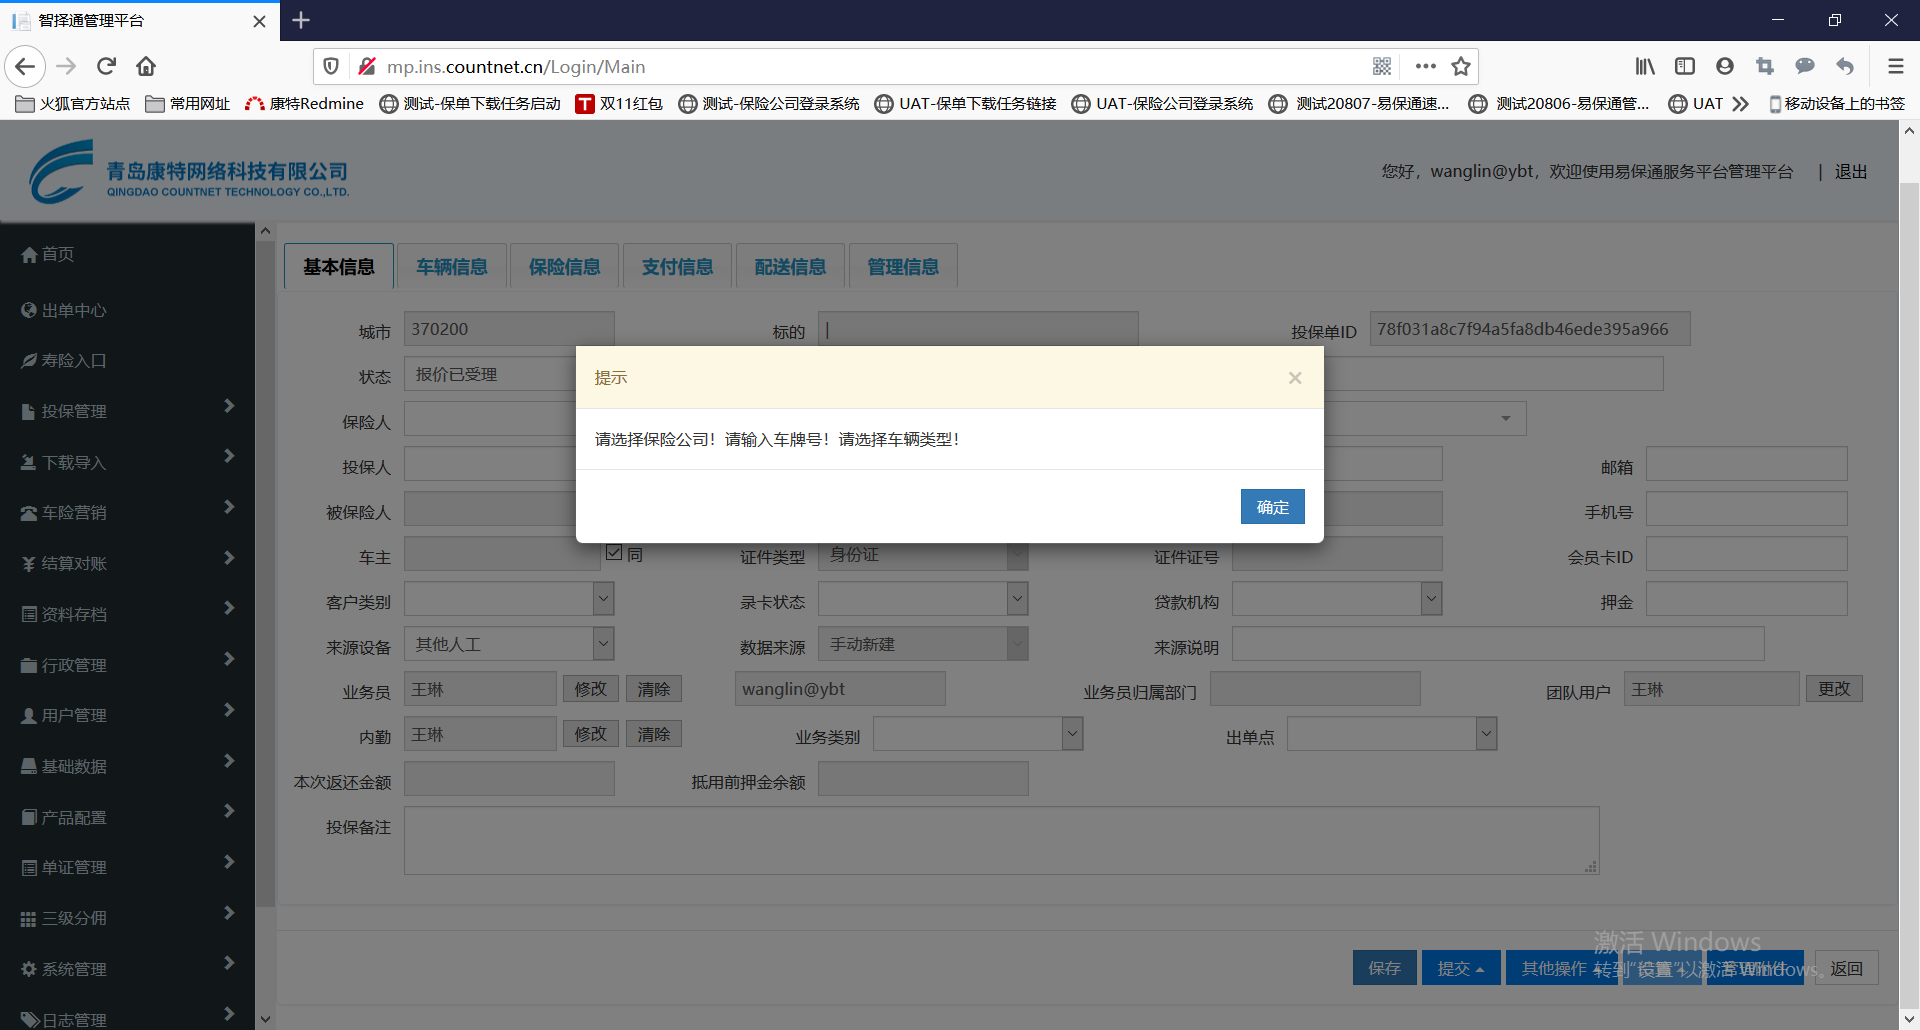Click the 保存 button
This screenshot has height=1030, width=1920.
1385,968
